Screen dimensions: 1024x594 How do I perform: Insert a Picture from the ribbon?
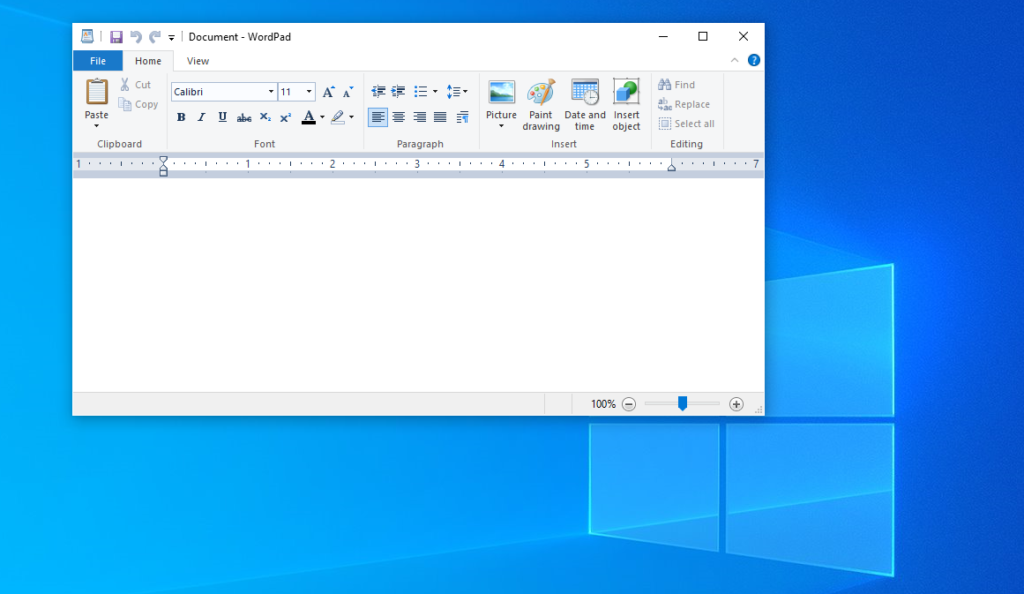[501, 93]
